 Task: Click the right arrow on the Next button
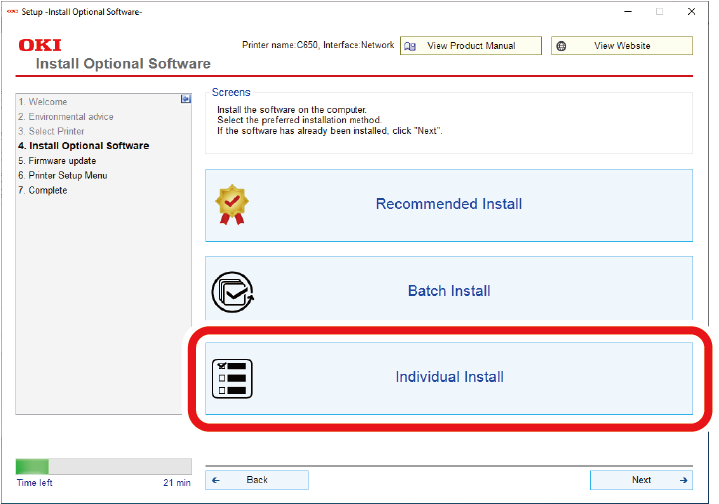[x=683, y=480]
